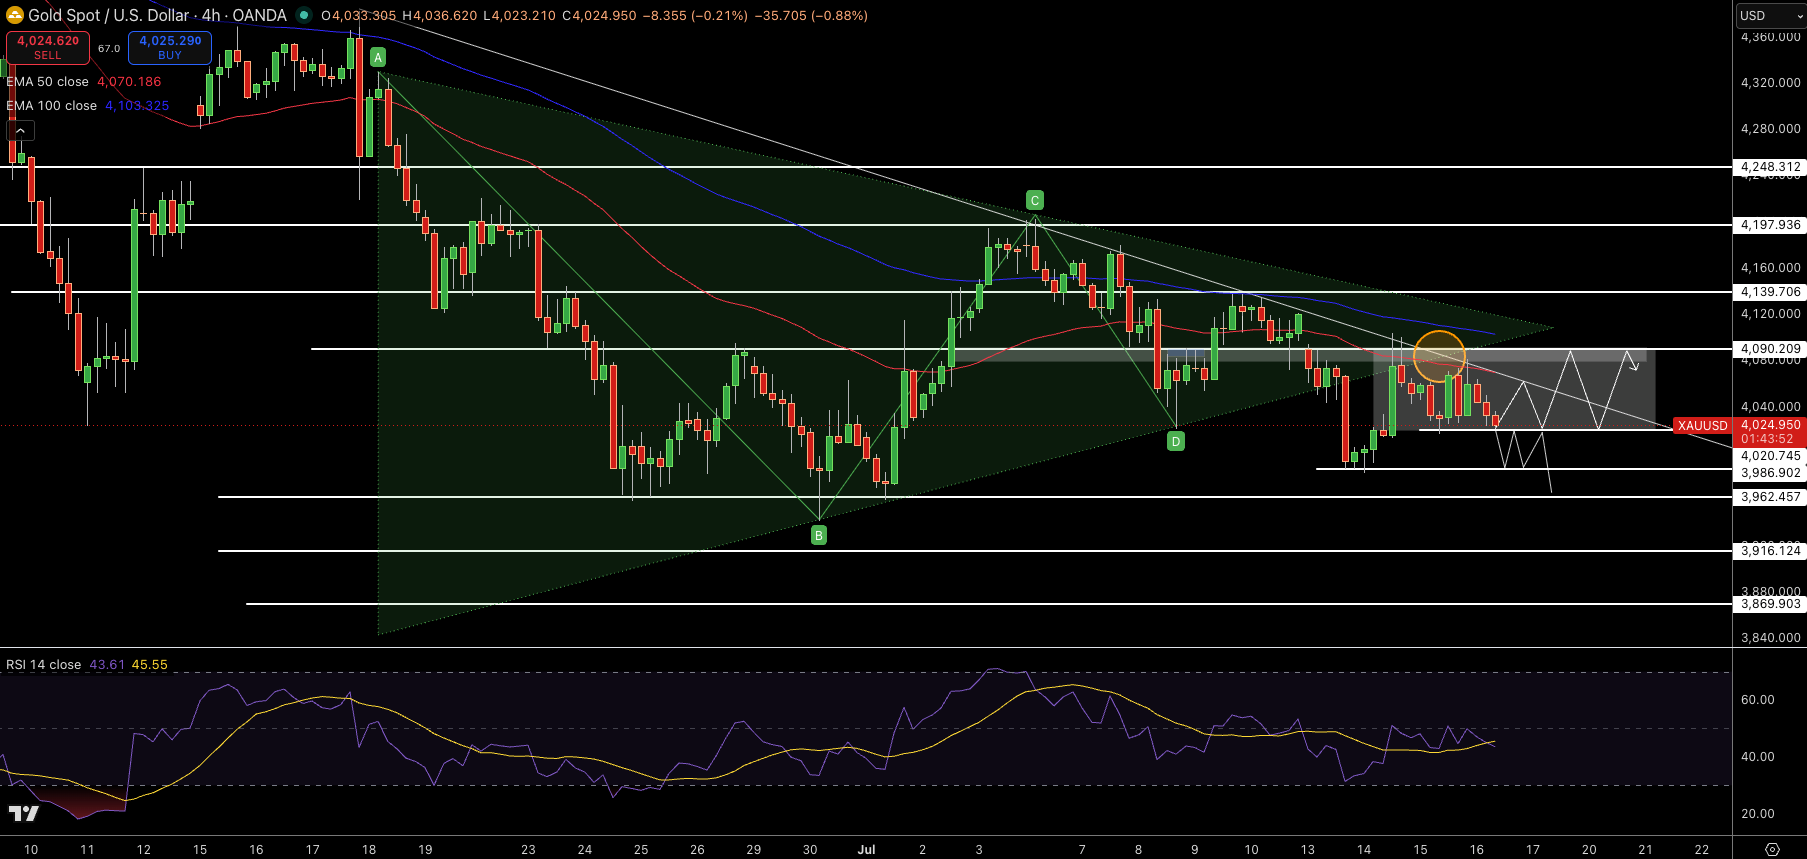
Task: Click the low price L4,023.210
Action: [519, 16]
